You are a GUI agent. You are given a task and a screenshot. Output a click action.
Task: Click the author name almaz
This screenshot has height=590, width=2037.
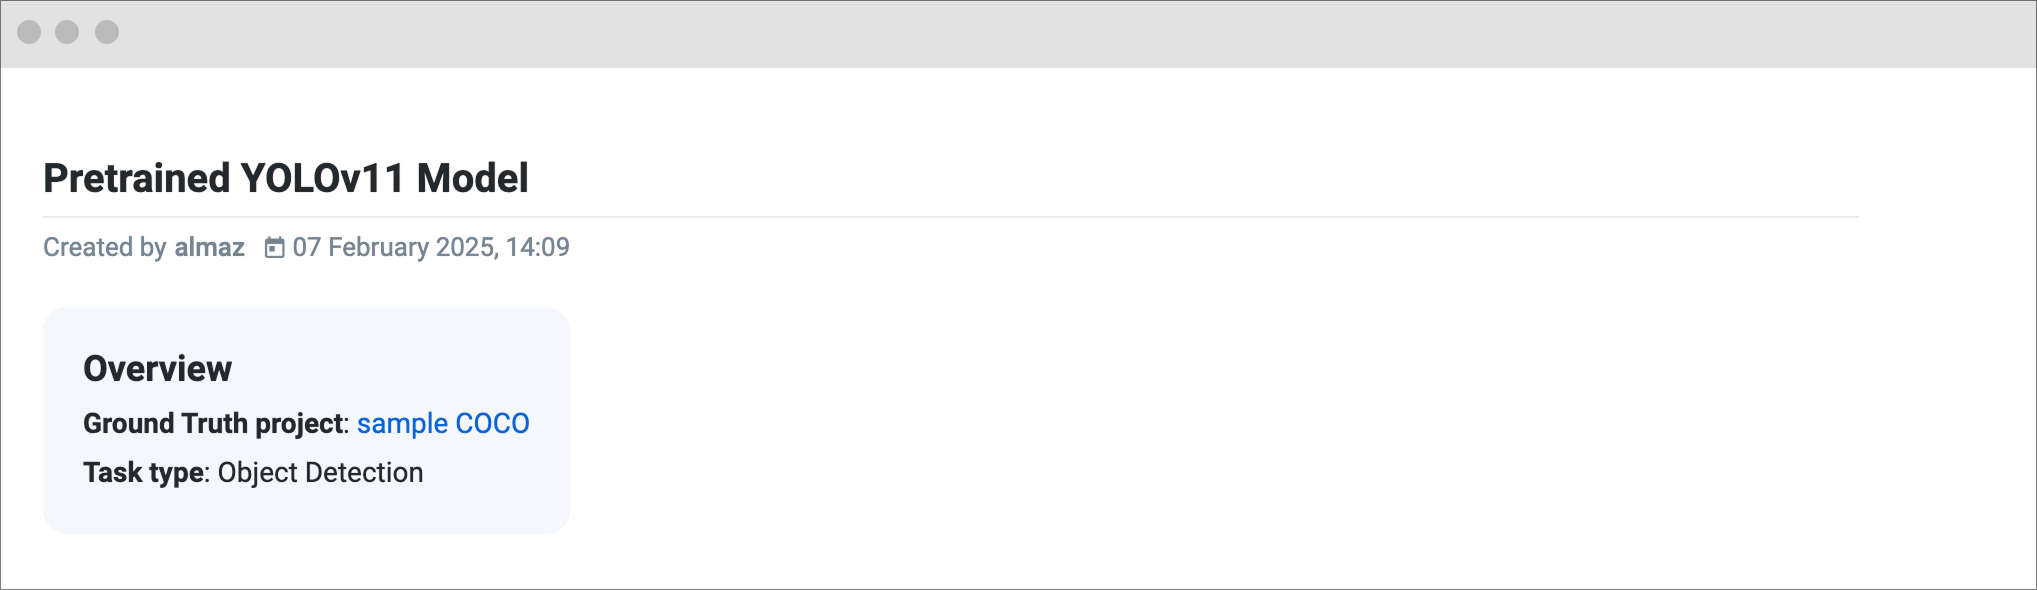coord(209,247)
